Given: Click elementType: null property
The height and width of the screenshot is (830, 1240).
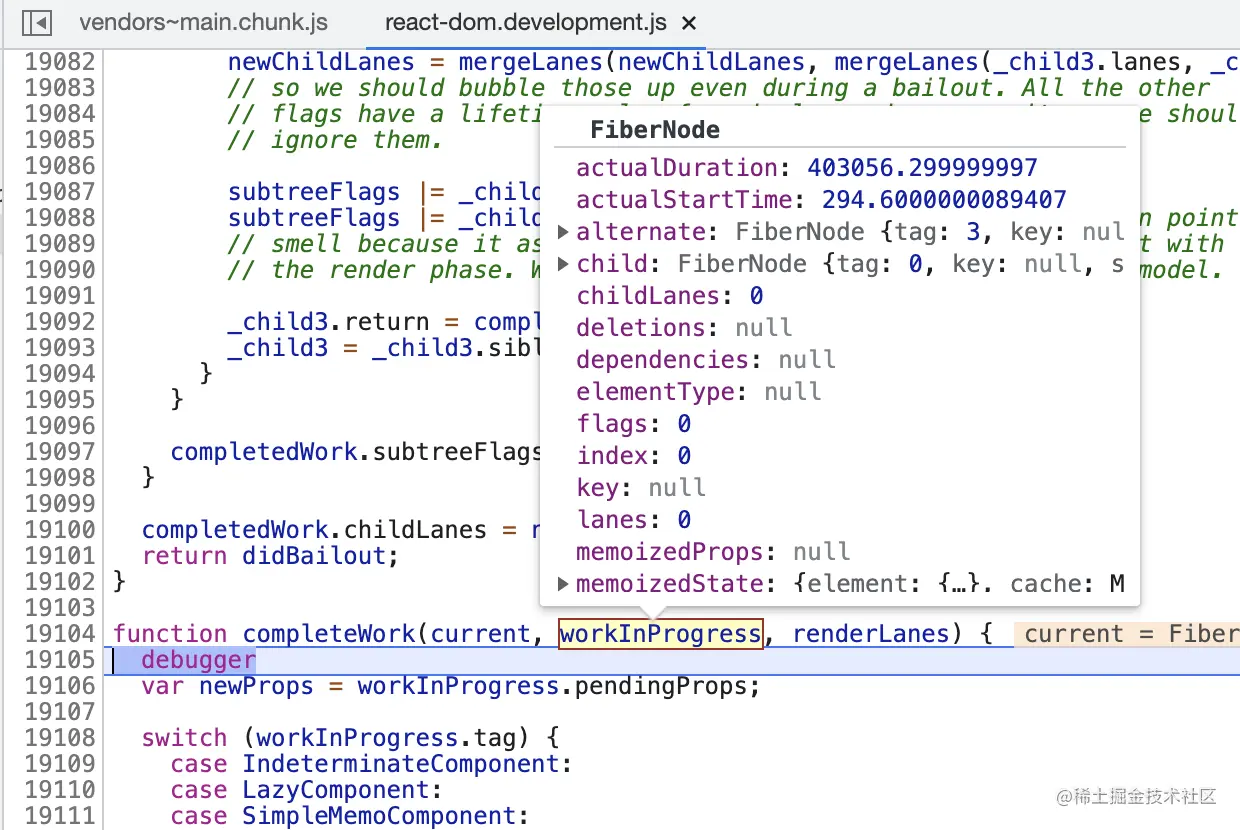Looking at the screenshot, I should tap(699, 392).
